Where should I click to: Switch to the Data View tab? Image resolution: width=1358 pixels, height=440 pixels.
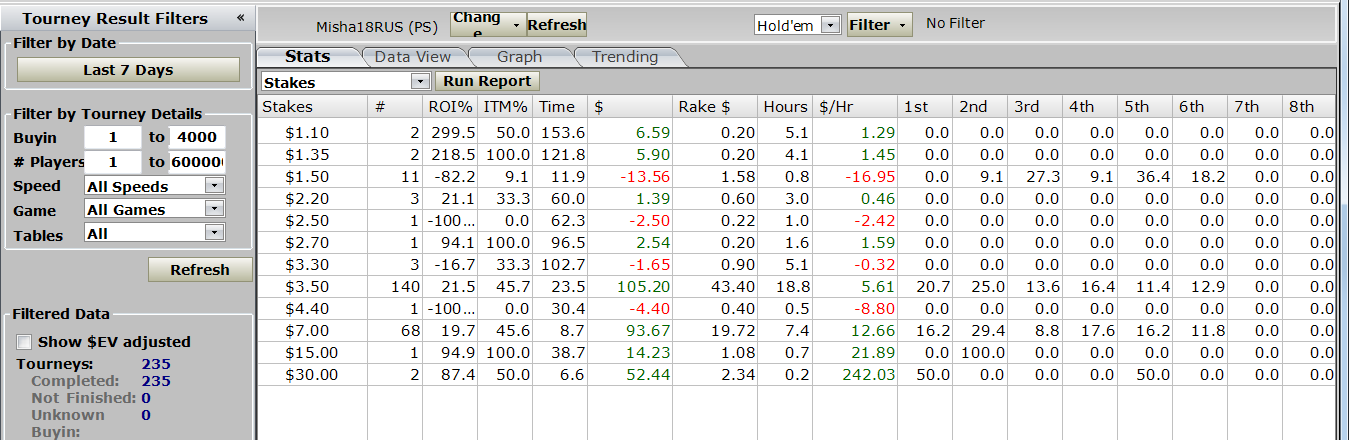point(413,57)
